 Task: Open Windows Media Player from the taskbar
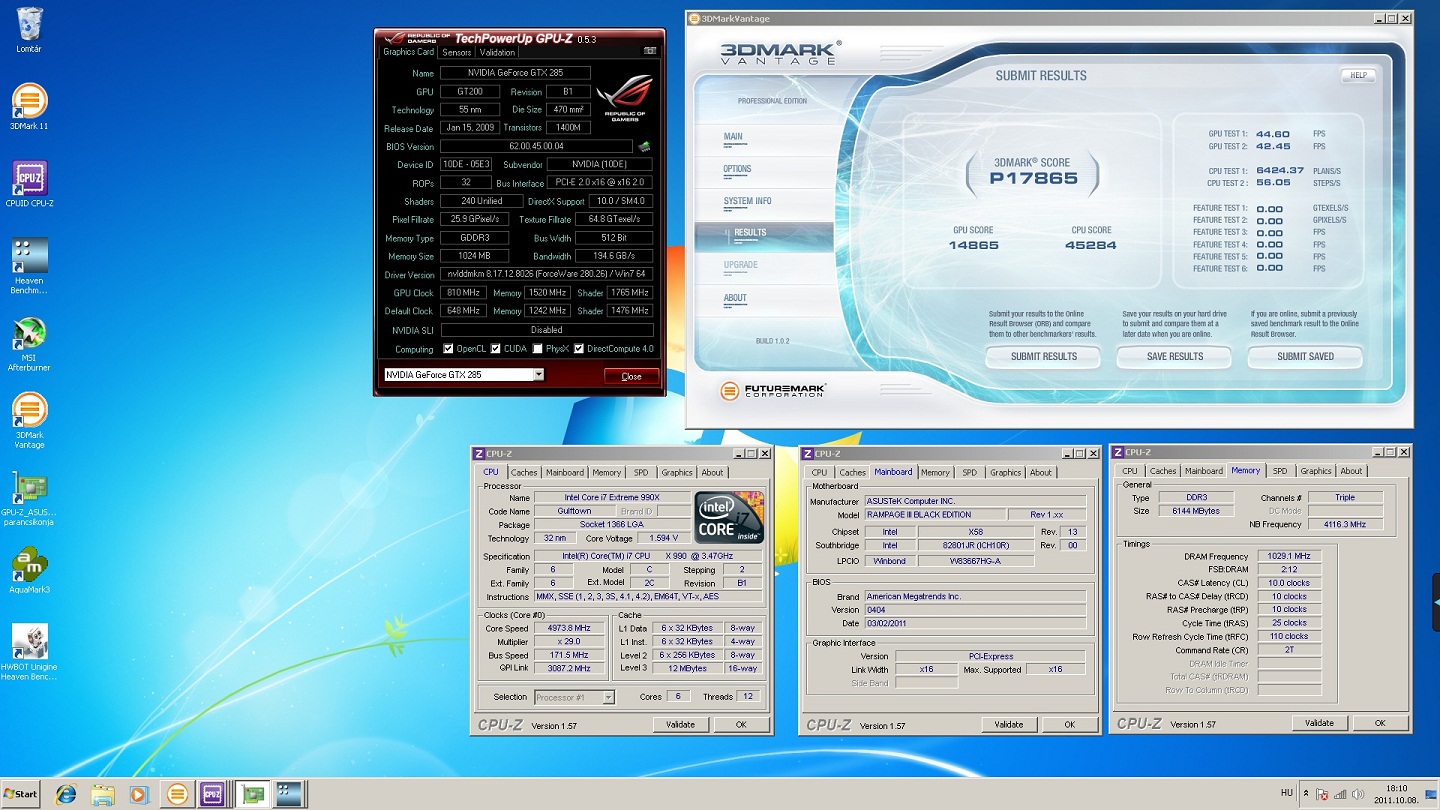[139, 794]
